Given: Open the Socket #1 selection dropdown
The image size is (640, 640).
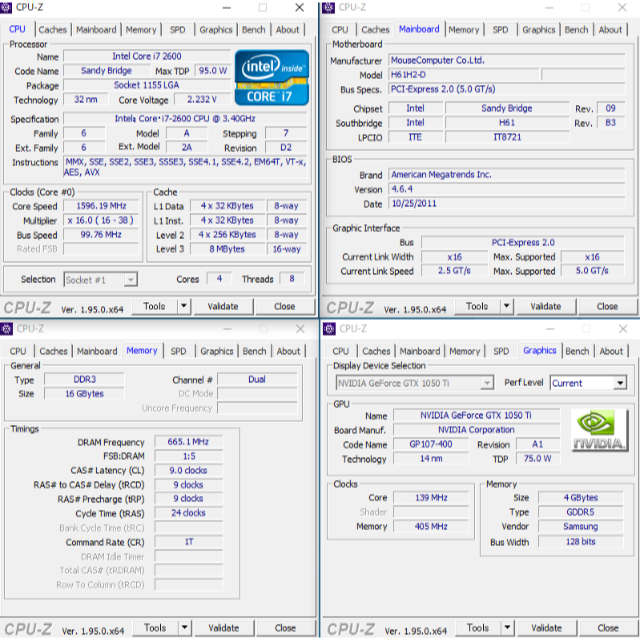Looking at the screenshot, I should [100, 280].
